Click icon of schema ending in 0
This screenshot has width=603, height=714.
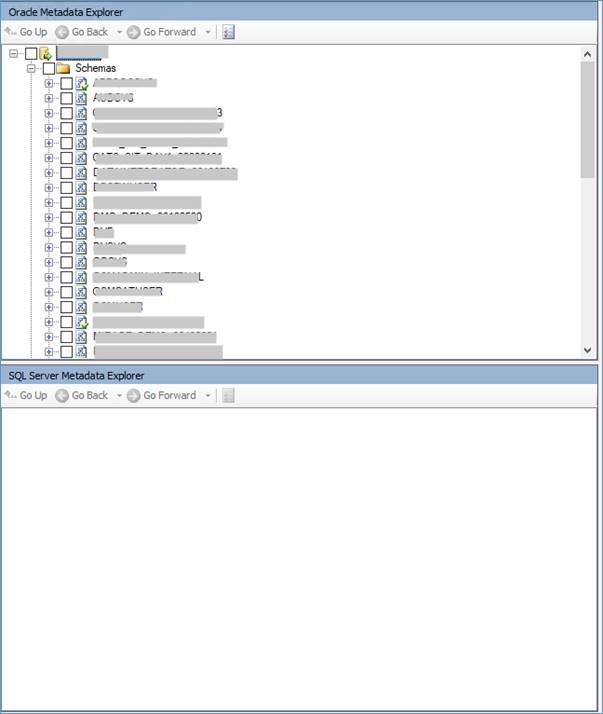[81, 218]
